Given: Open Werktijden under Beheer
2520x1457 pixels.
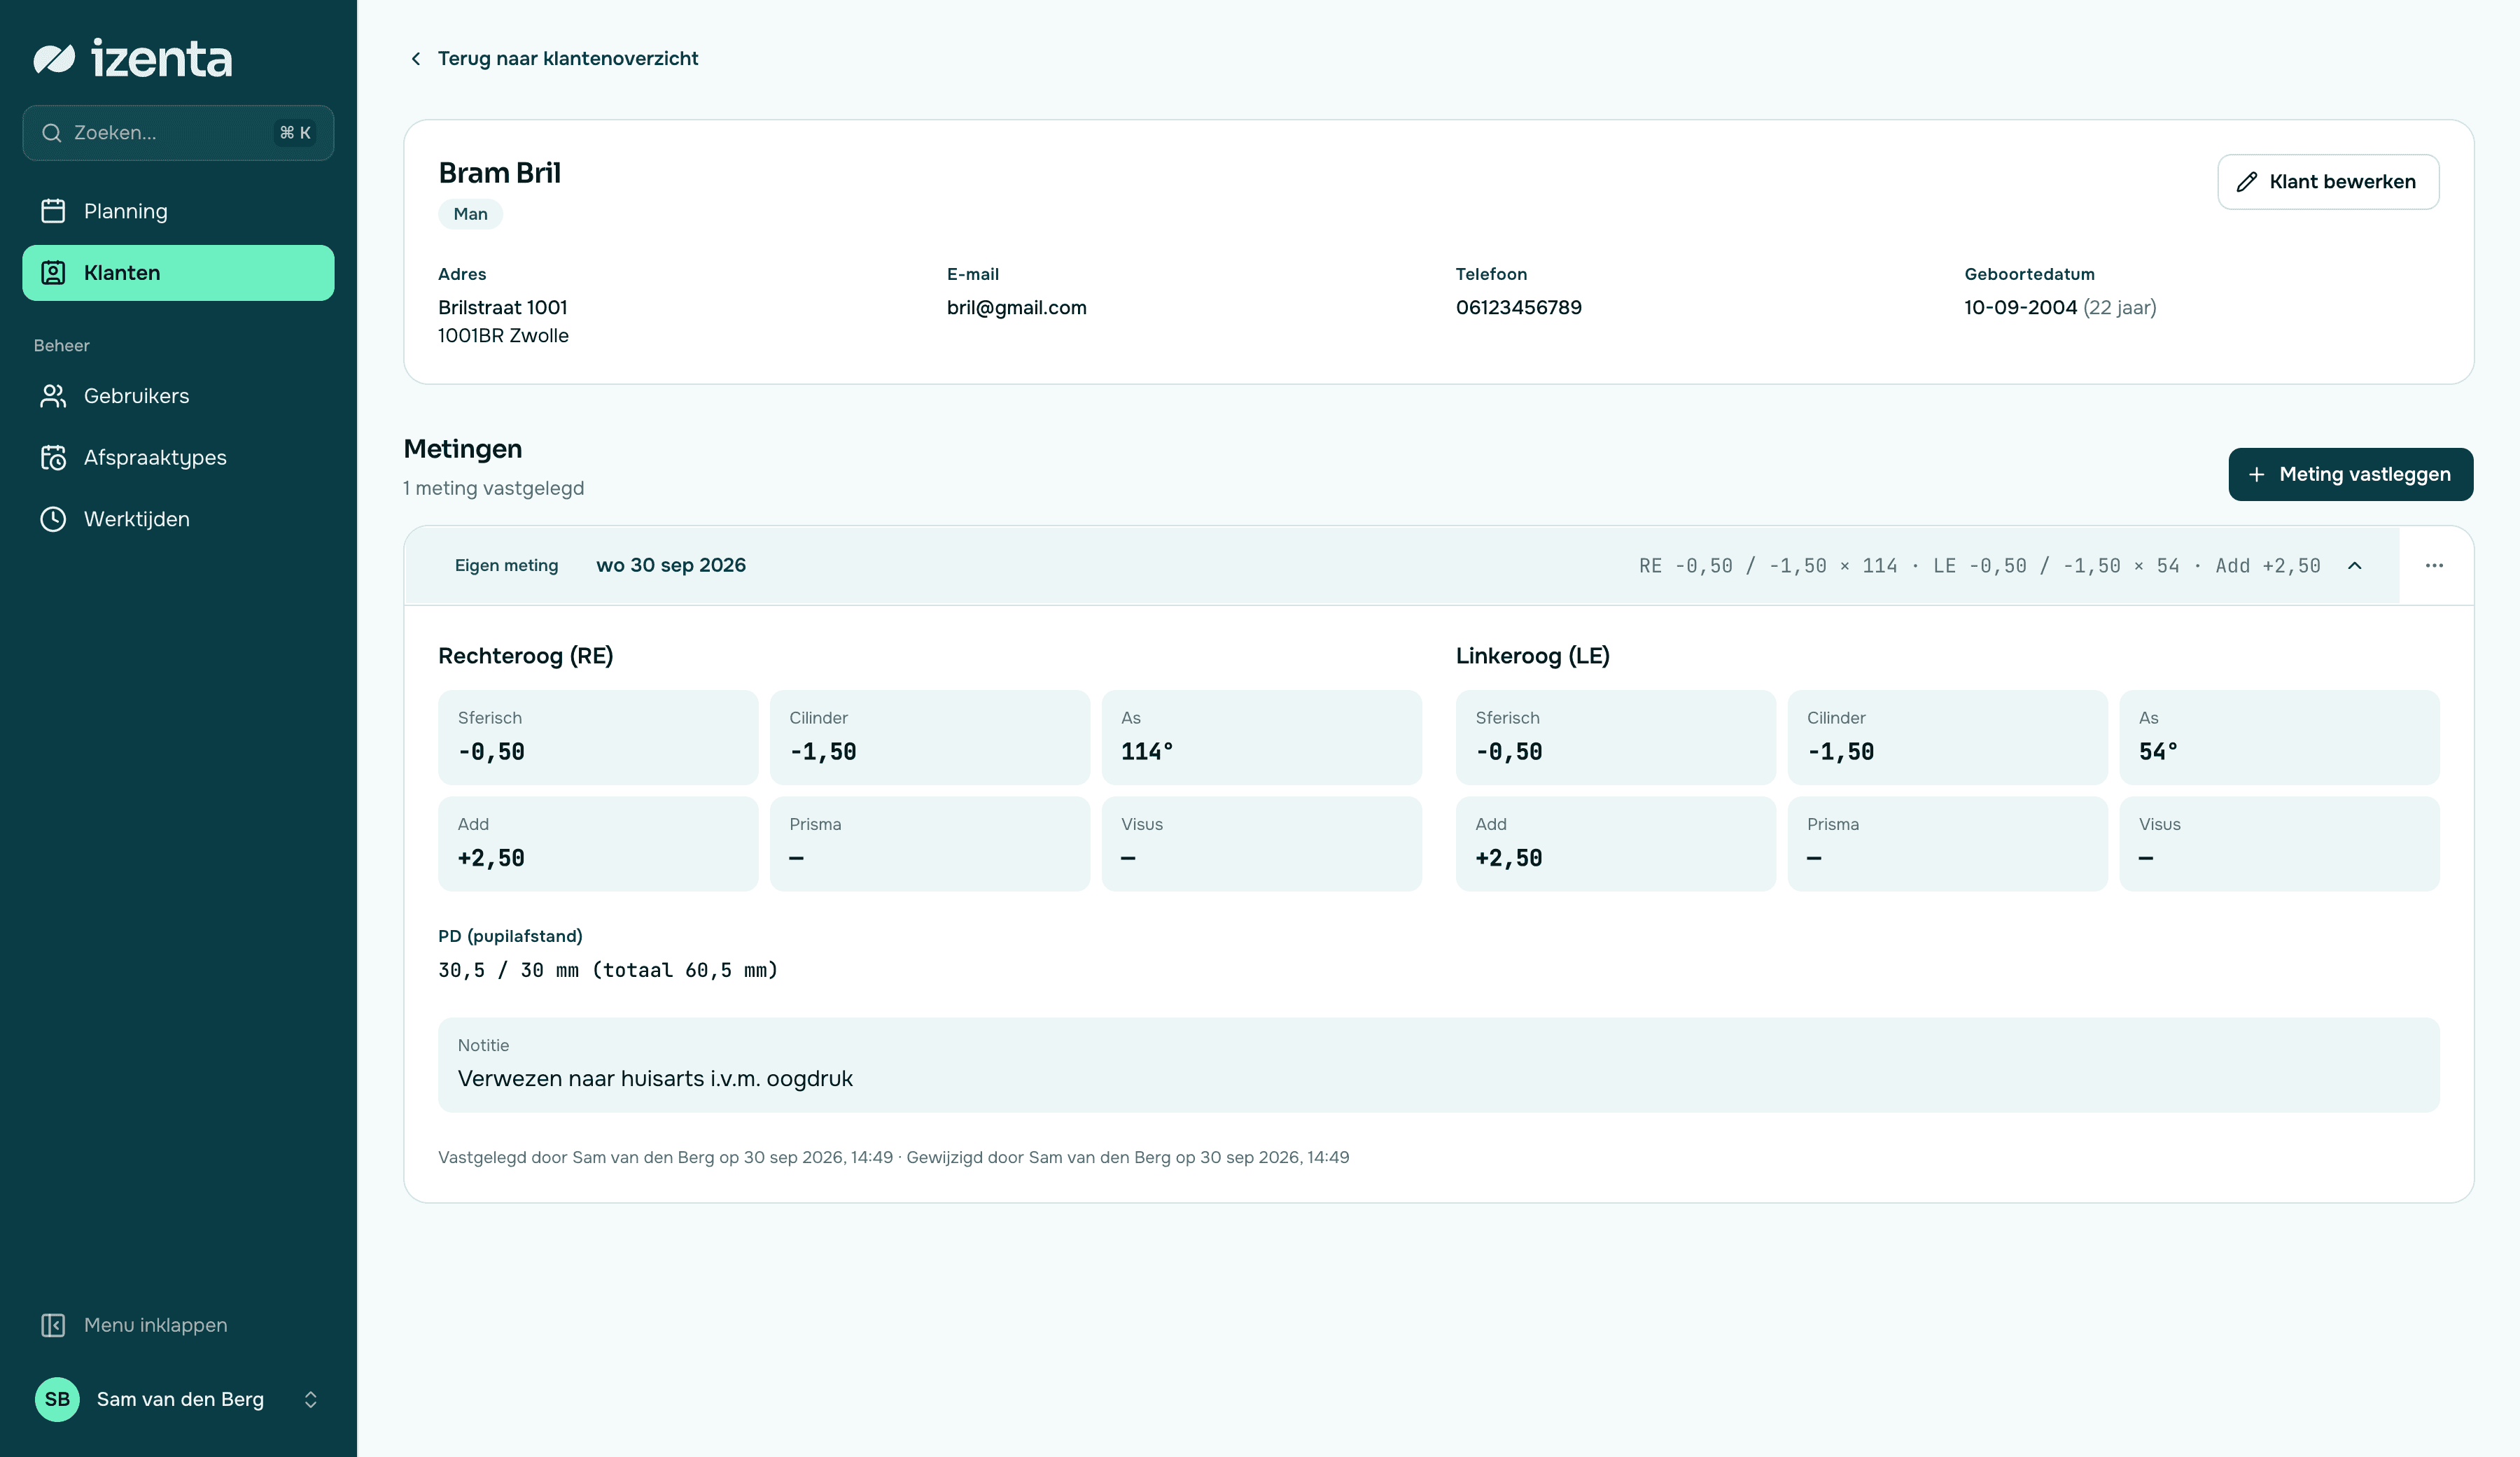Looking at the screenshot, I should (178, 519).
